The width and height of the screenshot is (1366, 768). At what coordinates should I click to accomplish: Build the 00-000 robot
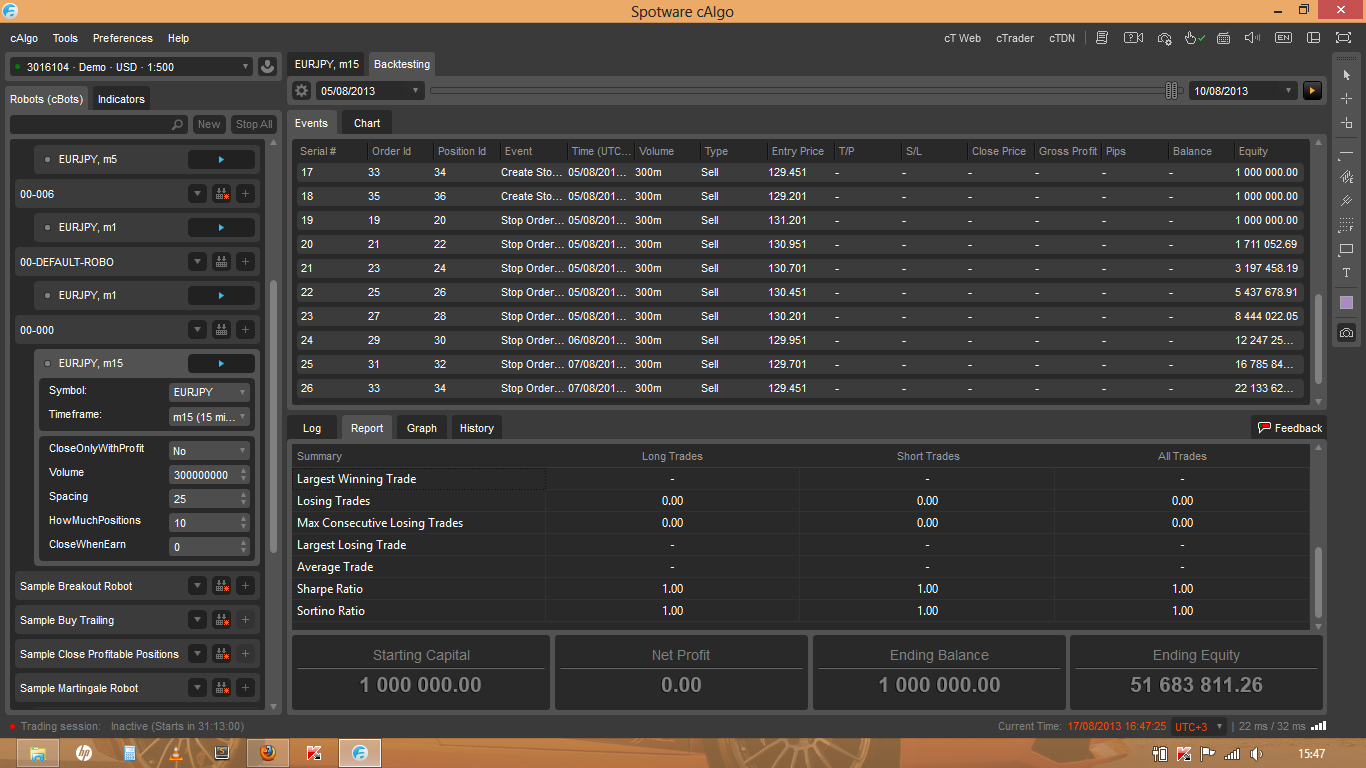pos(222,330)
